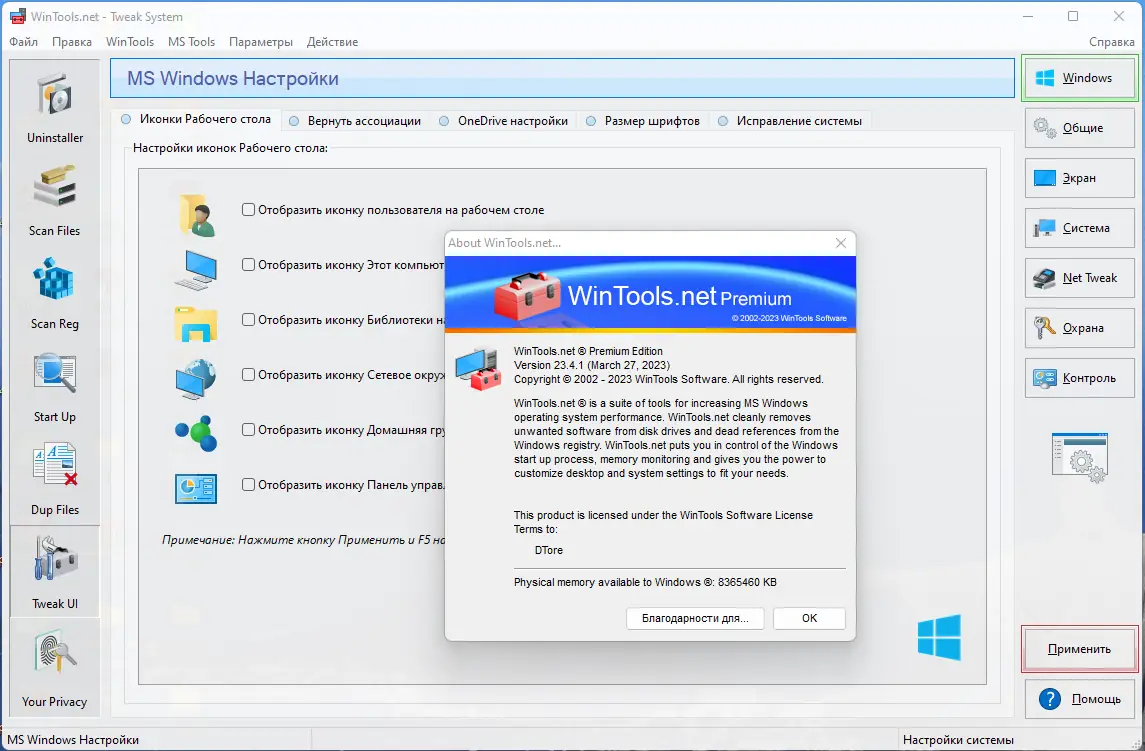Image resolution: width=1145 pixels, height=751 pixels.
Task: Open the WinTools menu
Action: click(130, 42)
